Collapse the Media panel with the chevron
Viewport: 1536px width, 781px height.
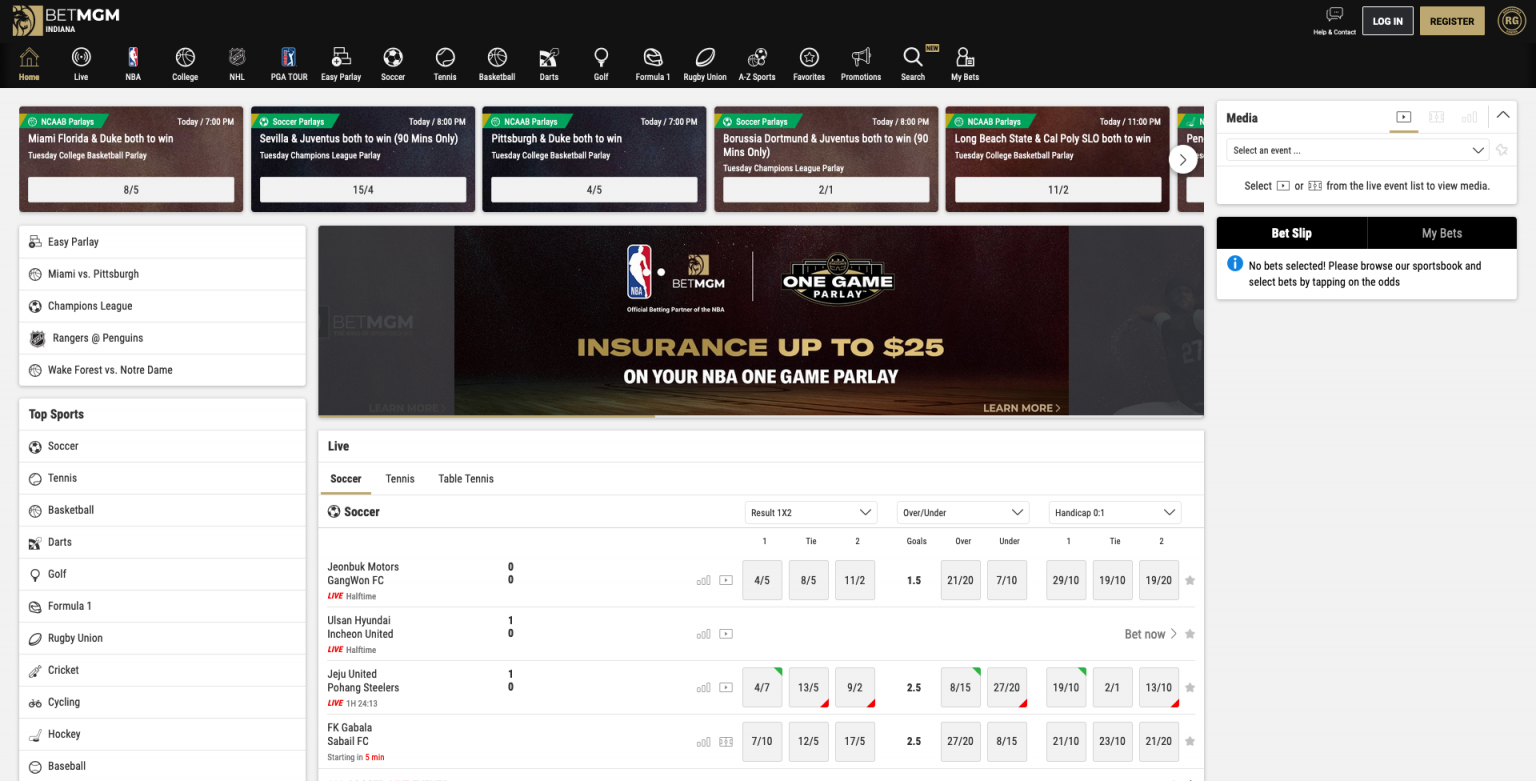point(1503,115)
